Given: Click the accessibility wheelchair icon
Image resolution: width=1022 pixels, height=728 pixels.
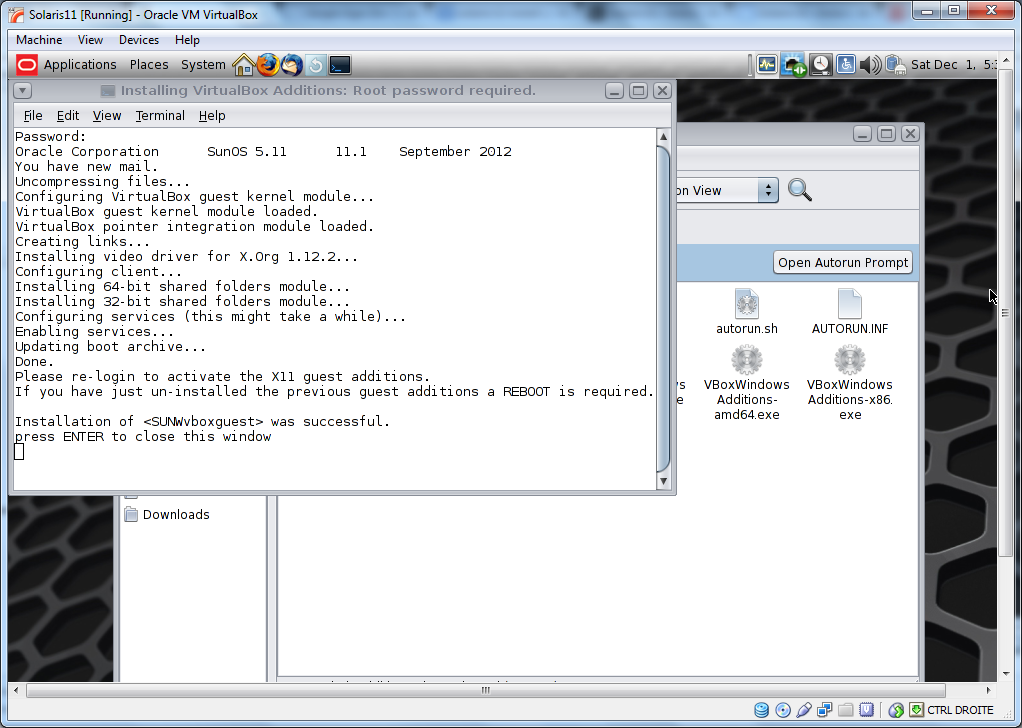Looking at the screenshot, I should click(845, 65).
